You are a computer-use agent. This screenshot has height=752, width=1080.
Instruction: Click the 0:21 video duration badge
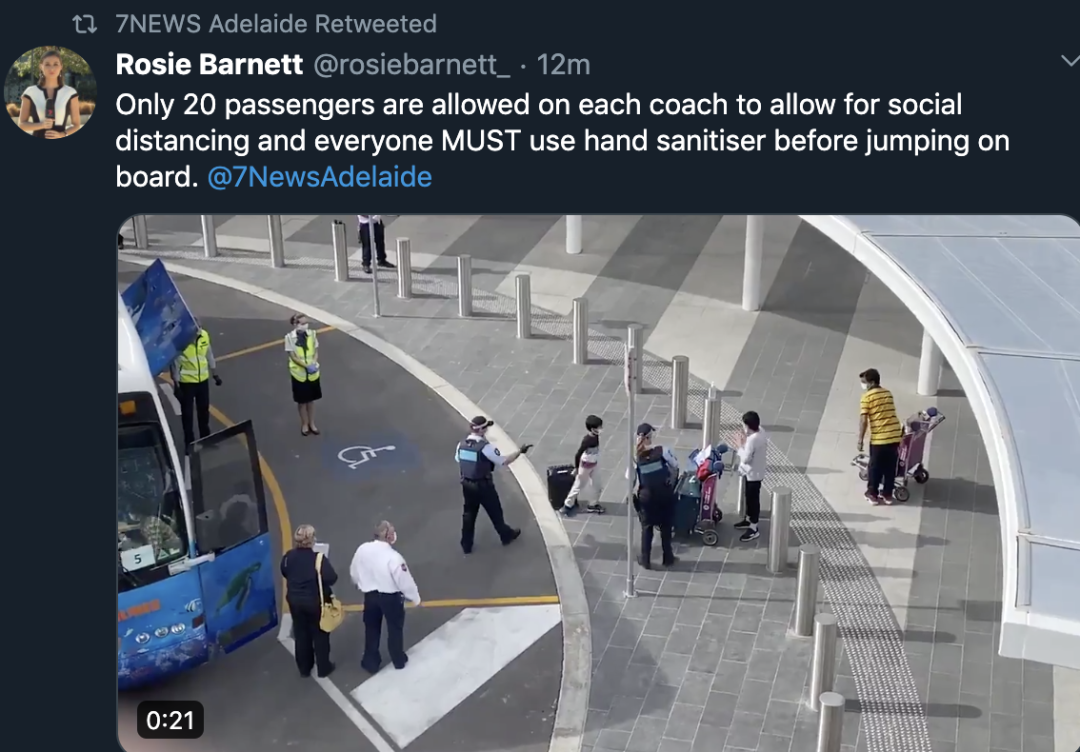pyautogui.click(x=170, y=720)
